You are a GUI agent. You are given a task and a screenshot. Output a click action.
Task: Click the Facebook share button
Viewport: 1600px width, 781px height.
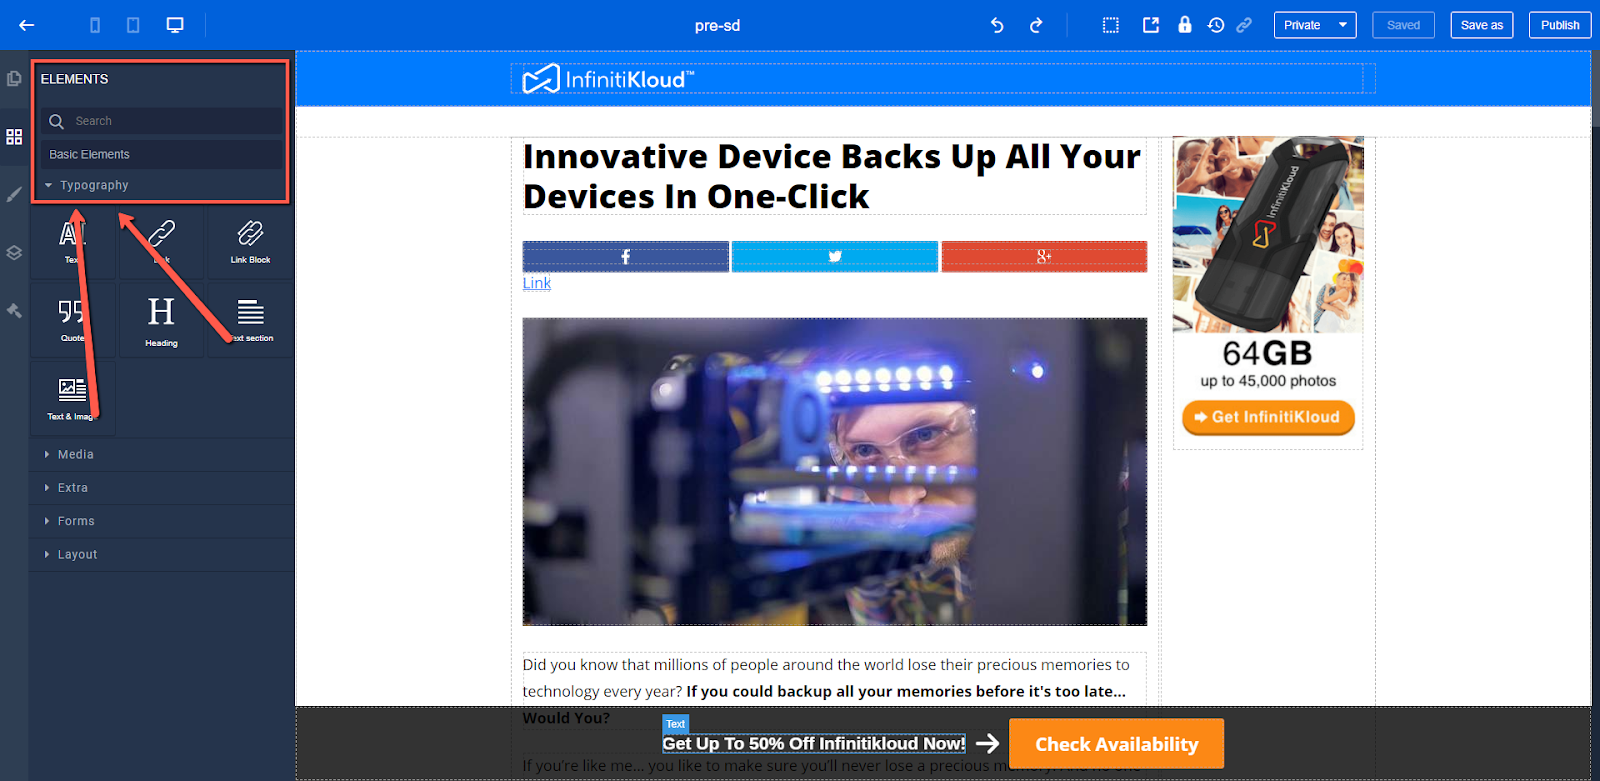[x=625, y=256]
